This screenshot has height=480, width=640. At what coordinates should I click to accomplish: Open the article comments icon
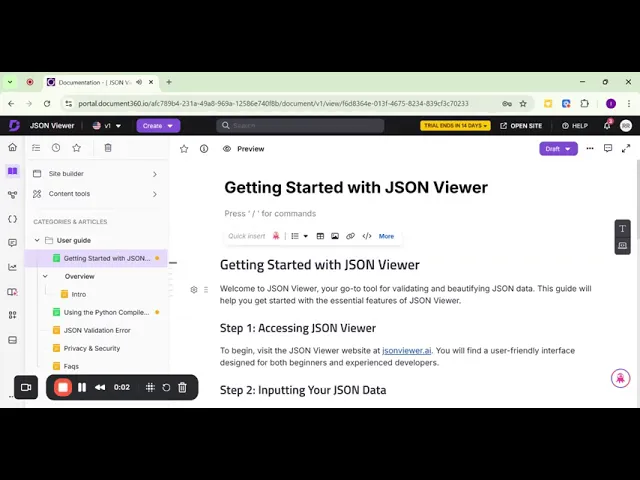point(608,149)
